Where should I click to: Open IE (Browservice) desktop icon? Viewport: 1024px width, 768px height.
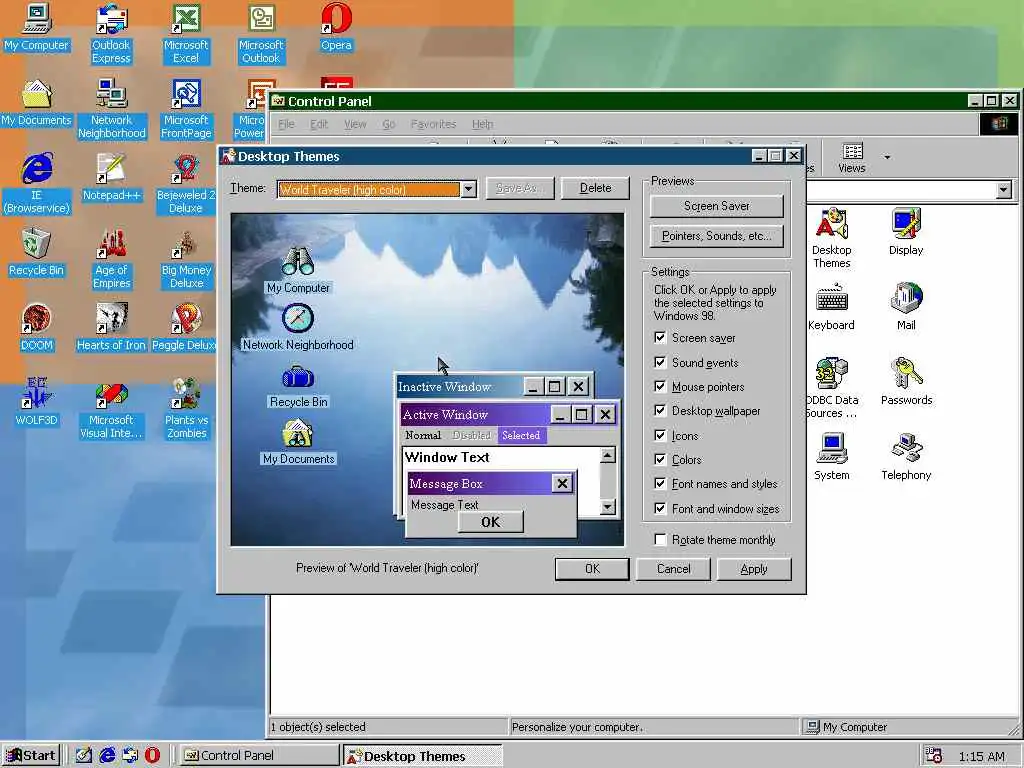tap(37, 184)
